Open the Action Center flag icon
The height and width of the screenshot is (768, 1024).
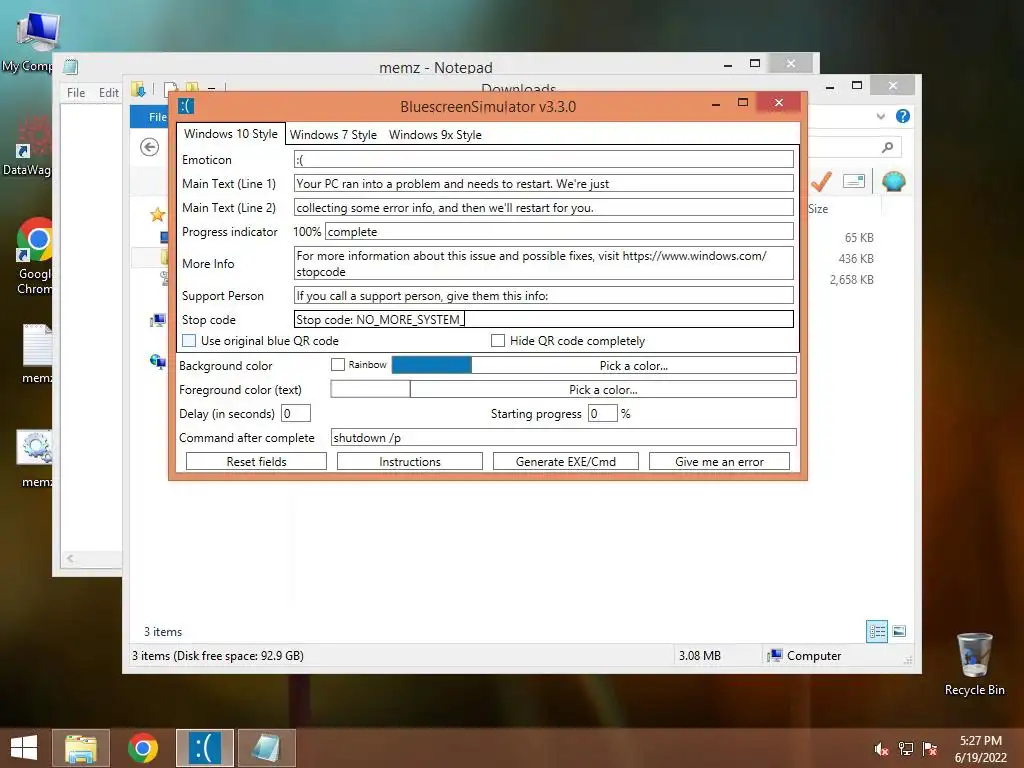click(x=930, y=748)
